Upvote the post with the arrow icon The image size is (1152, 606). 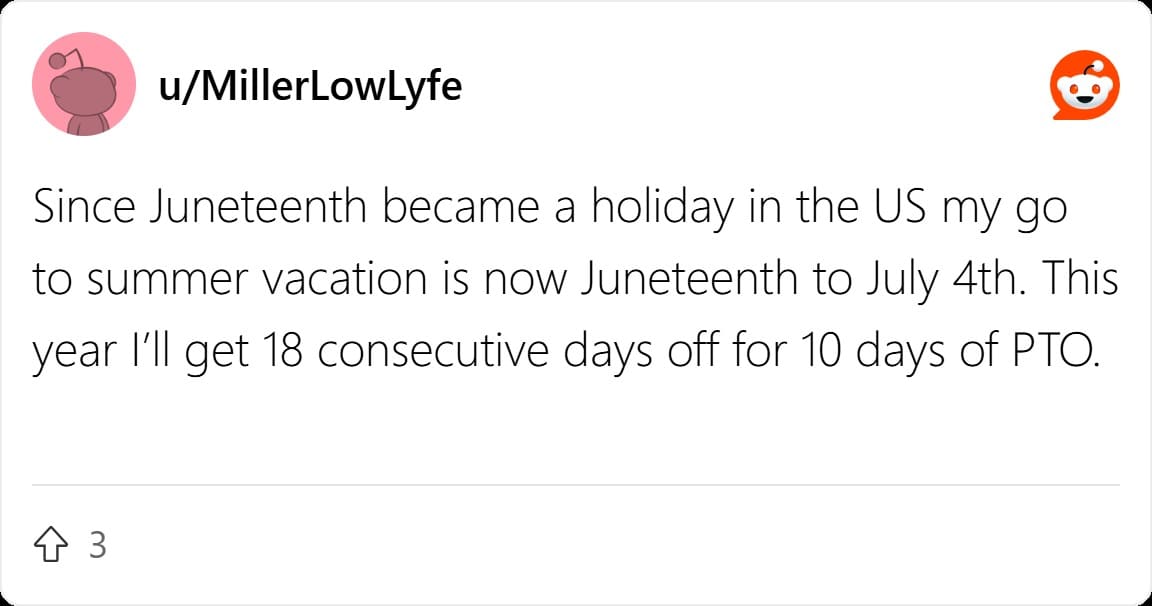[x=51, y=544]
